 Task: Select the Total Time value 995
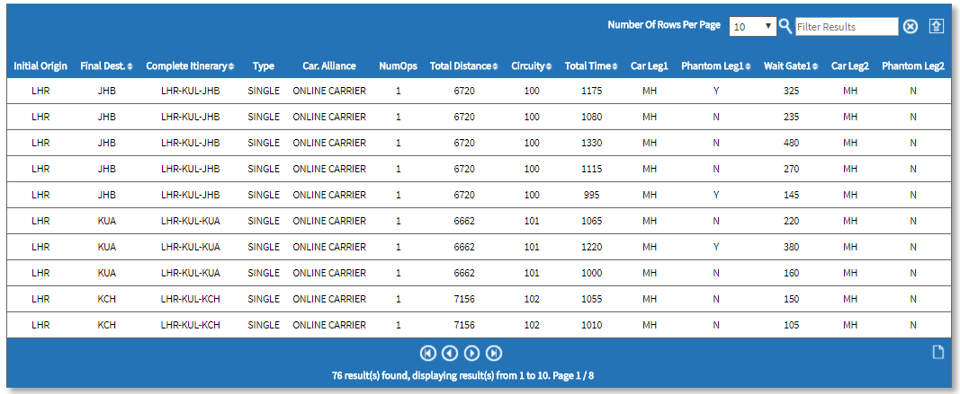[x=591, y=195]
